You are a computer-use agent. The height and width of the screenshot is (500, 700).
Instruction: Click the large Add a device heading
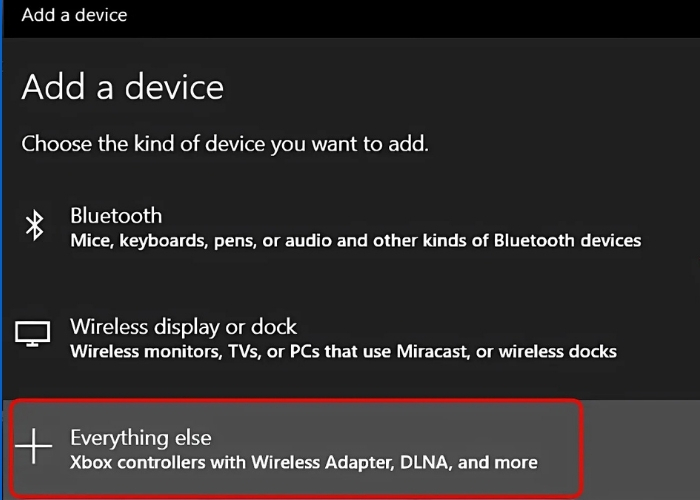point(122,87)
